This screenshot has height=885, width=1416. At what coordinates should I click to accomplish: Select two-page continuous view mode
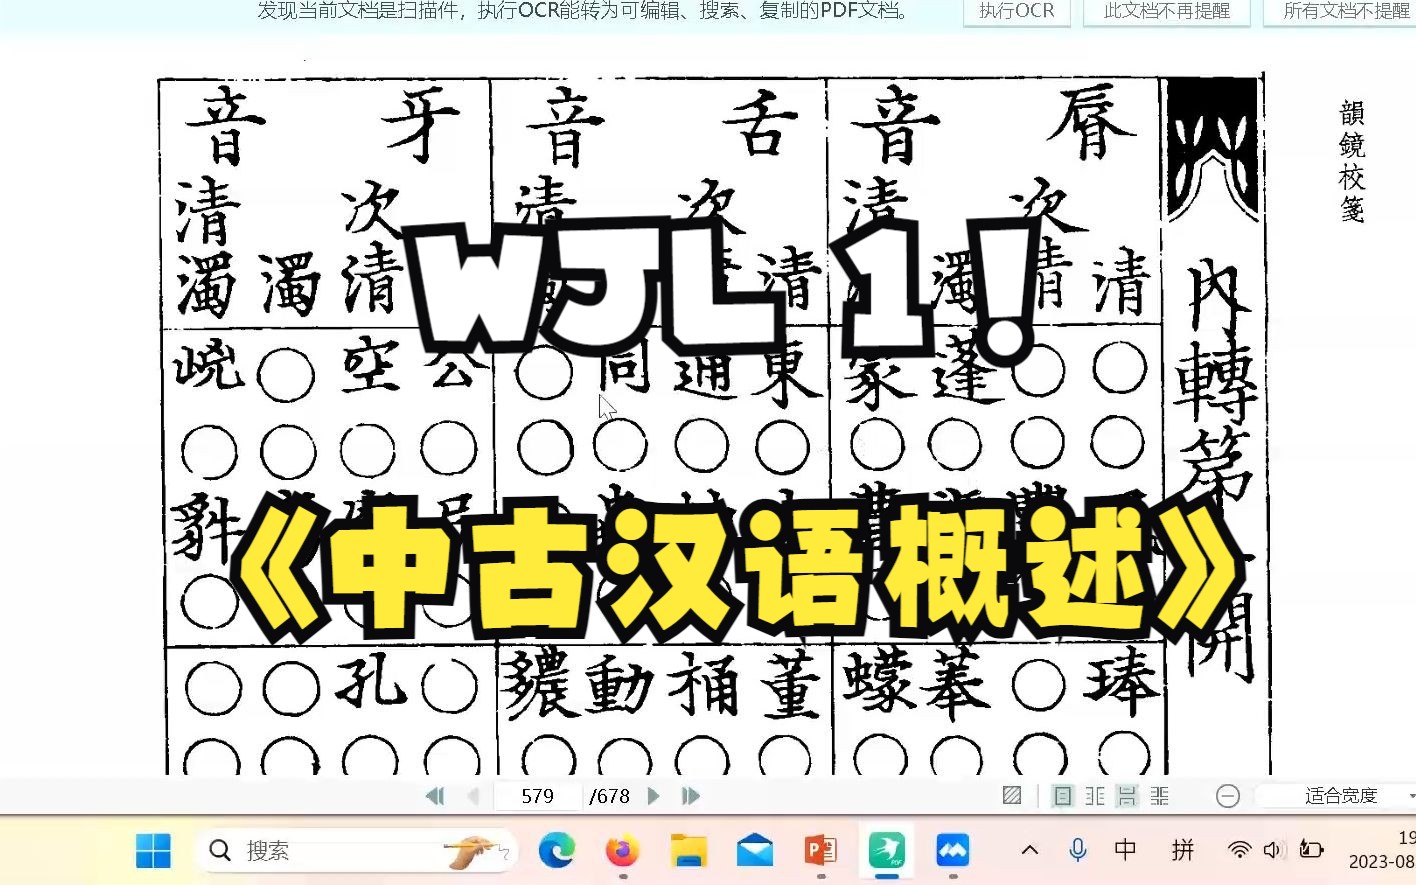1160,795
